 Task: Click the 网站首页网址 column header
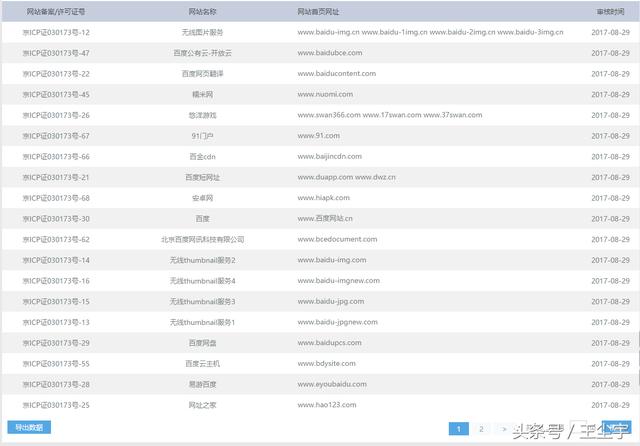click(318, 11)
